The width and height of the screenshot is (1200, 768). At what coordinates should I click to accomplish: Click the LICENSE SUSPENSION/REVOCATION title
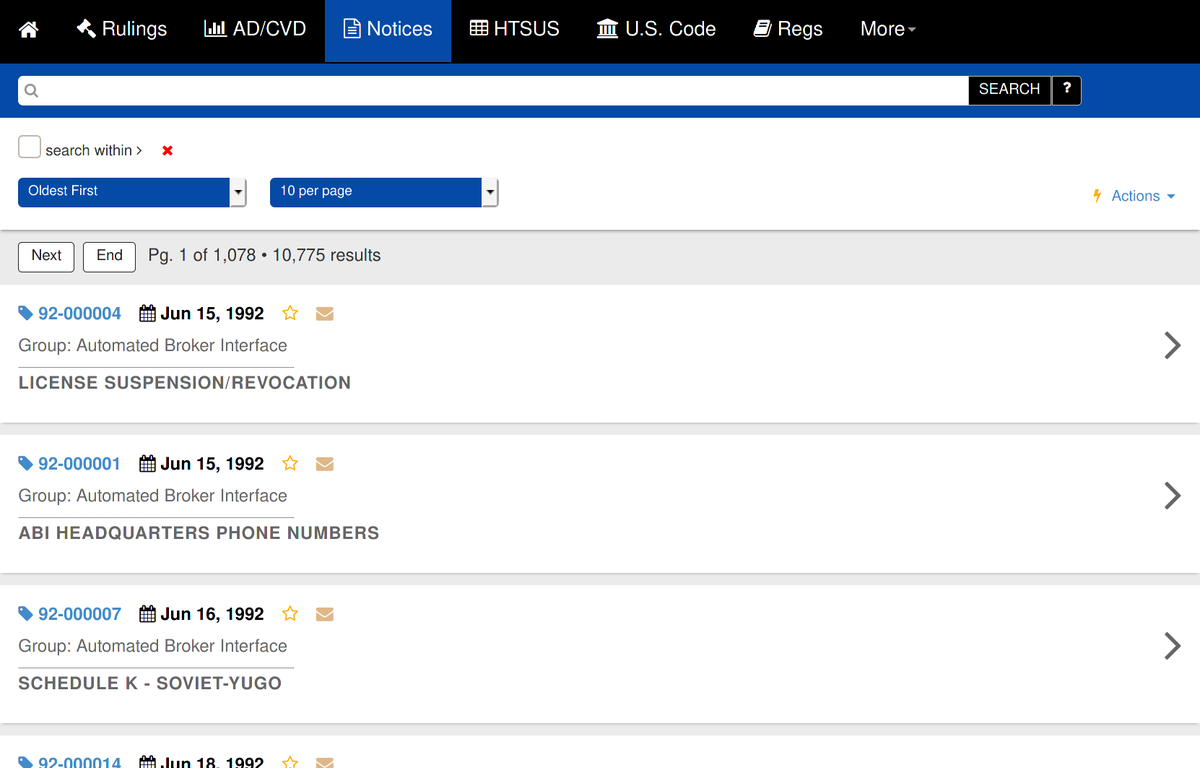point(185,383)
